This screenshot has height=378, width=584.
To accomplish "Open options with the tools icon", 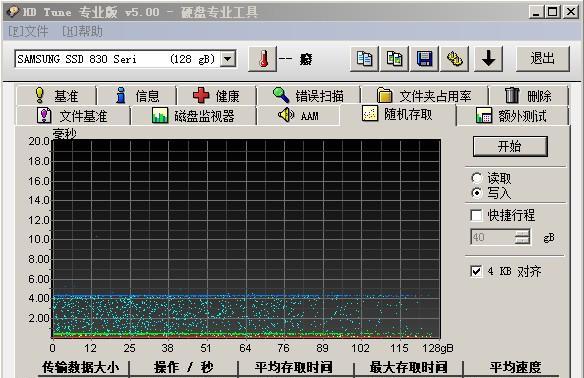I will (455, 59).
